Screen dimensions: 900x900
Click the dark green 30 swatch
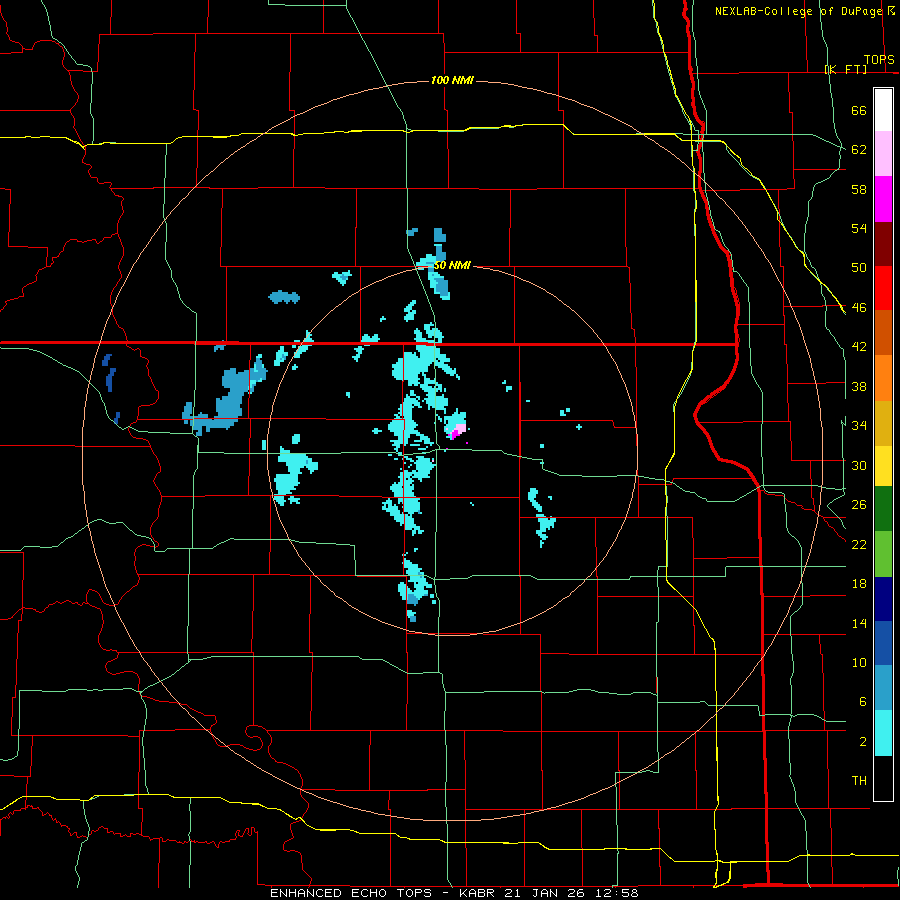pyautogui.click(x=883, y=509)
